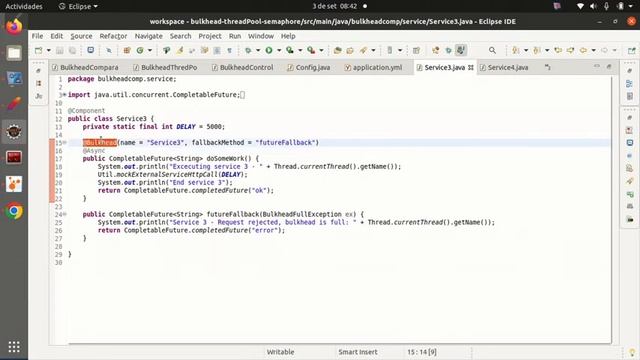Collapse the doSomeWork method at line 15
The width and height of the screenshot is (640, 360).
[64, 142]
